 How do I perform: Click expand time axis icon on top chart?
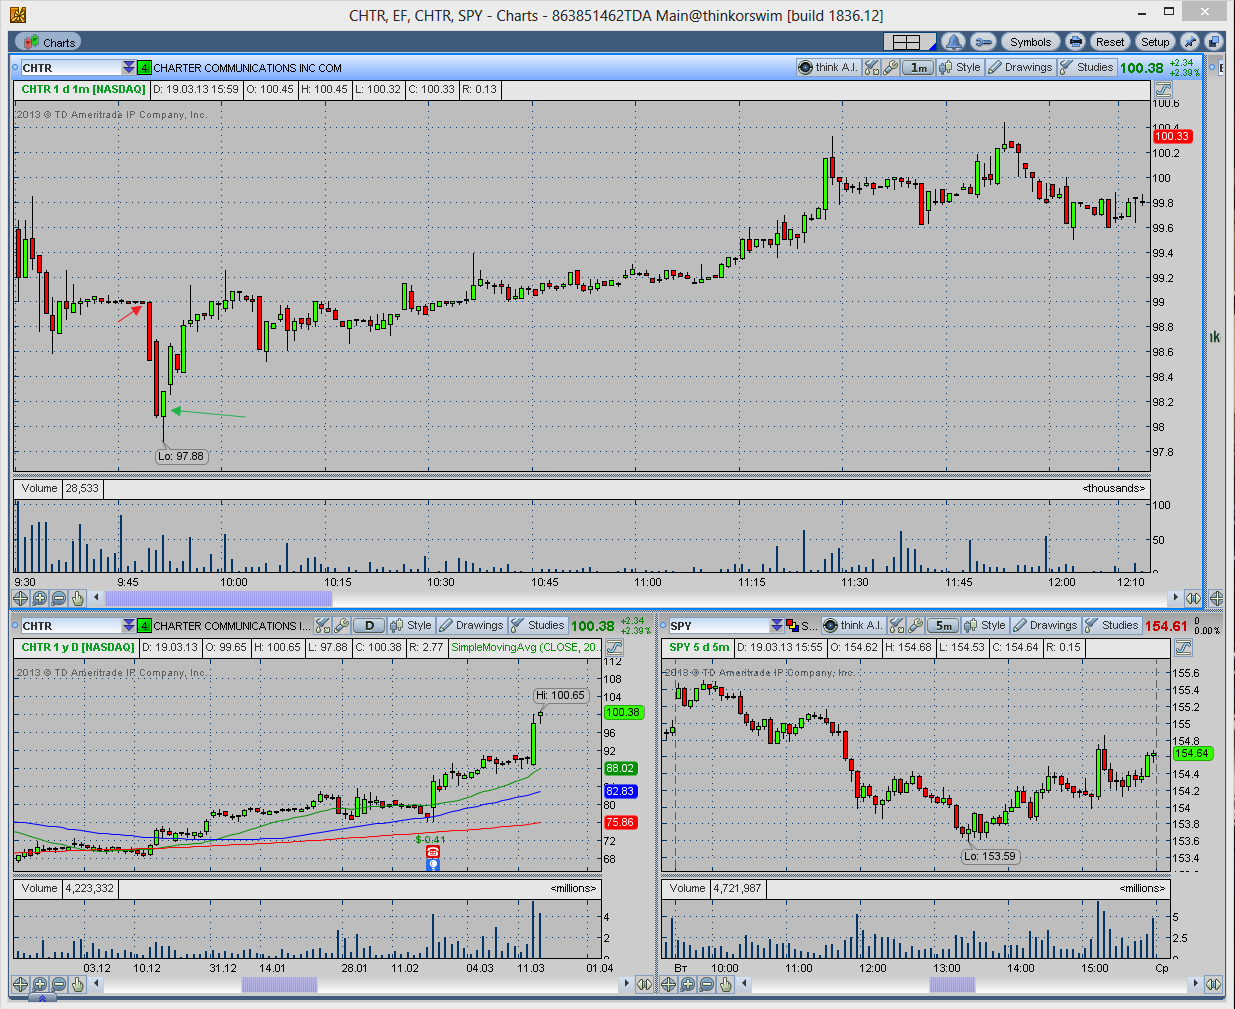click(x=1193, y=598)
